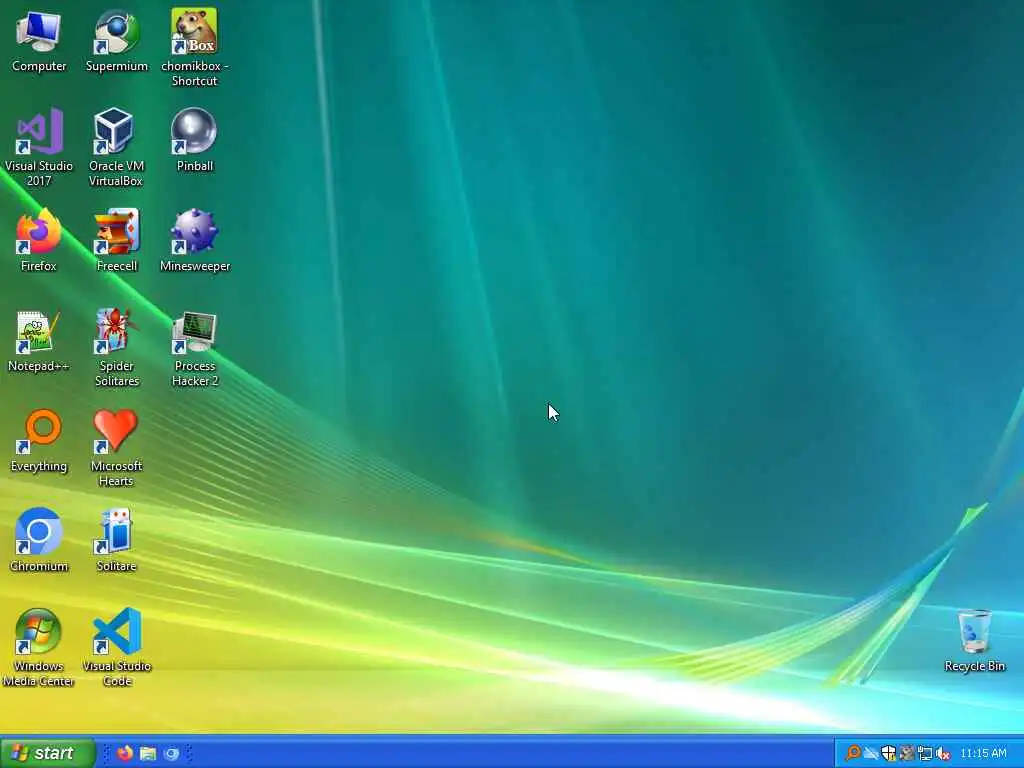
Task: Select the Oracle VM VirtualBox icon
Action: 116,148
